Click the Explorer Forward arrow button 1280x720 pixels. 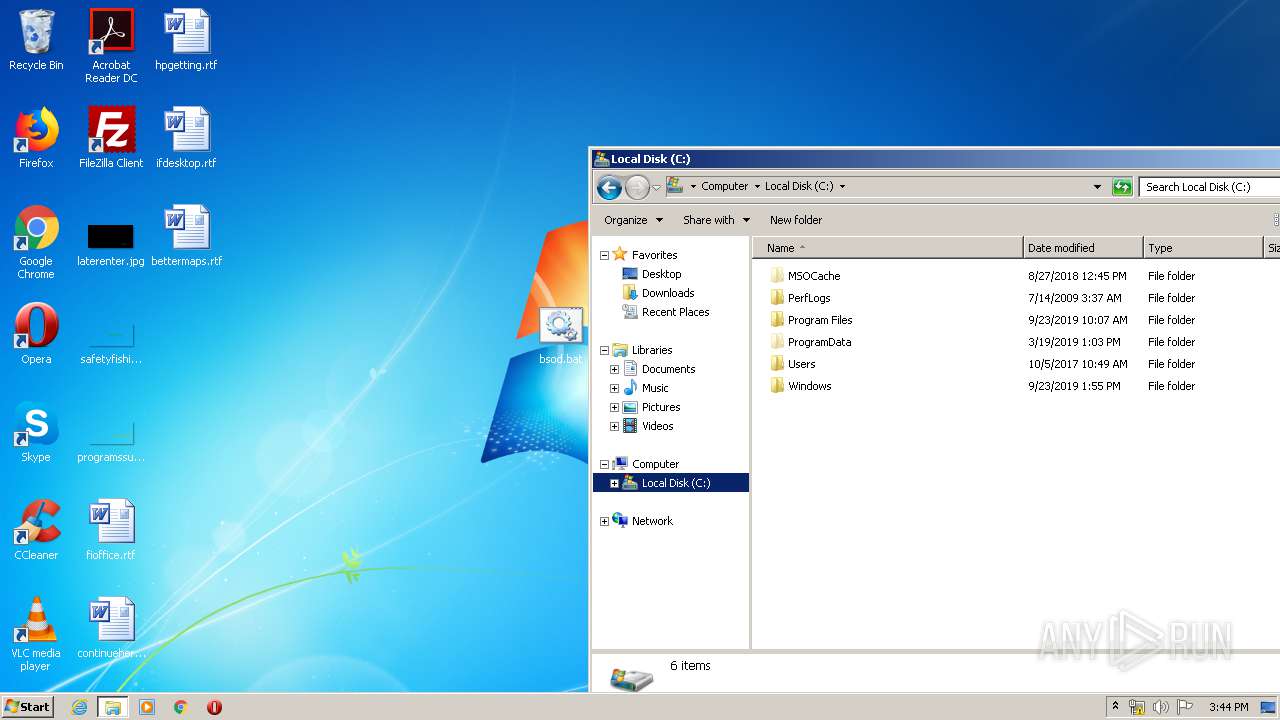[x=637, y=187]
